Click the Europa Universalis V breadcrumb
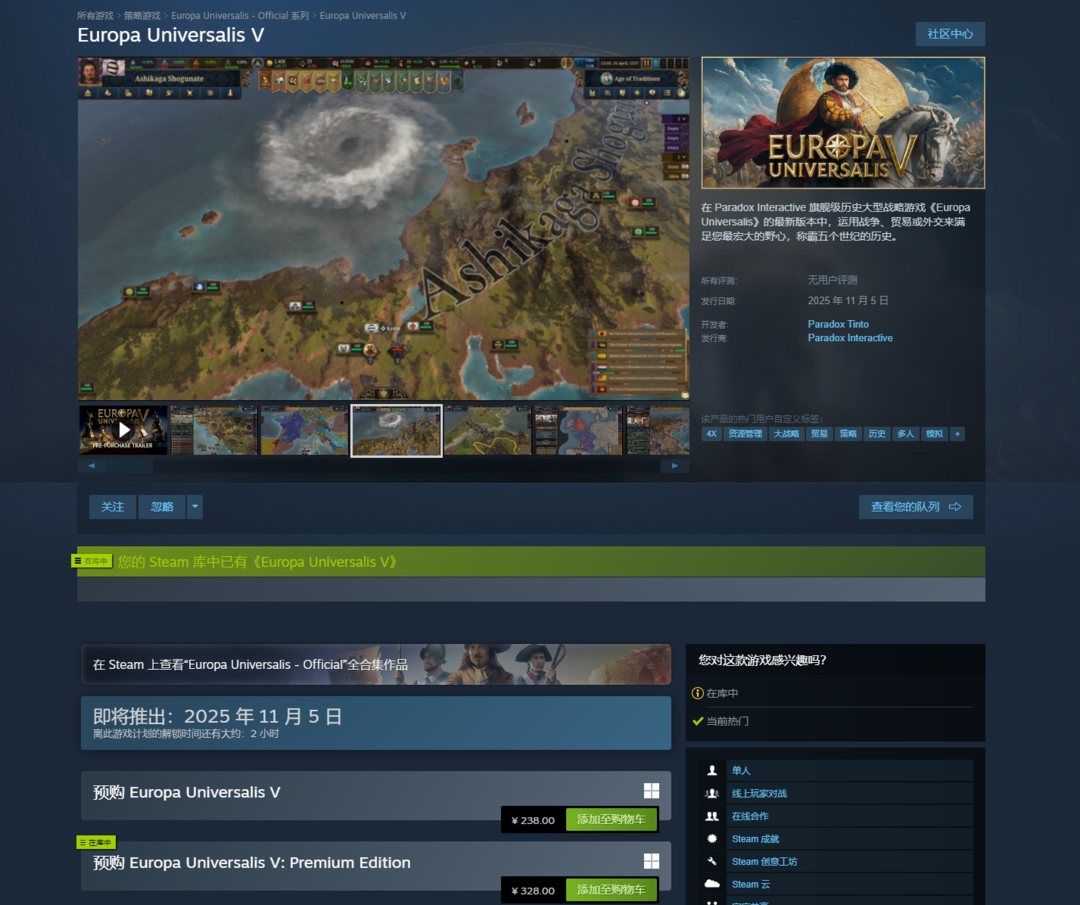This screenshot has height=905, width=1080. 362,15
